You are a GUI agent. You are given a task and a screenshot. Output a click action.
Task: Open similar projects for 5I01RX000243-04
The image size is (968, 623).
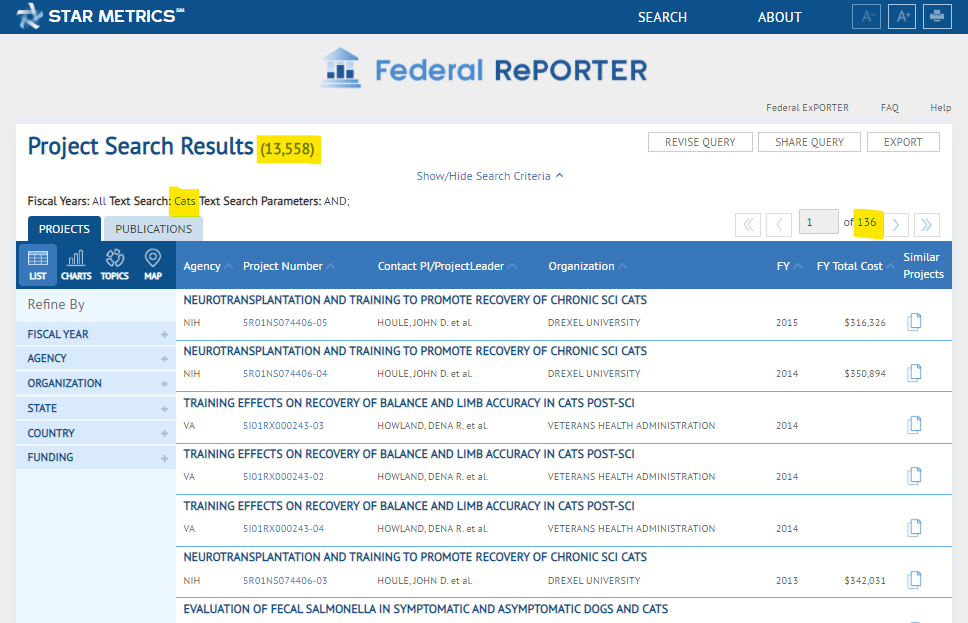(914, 528)
